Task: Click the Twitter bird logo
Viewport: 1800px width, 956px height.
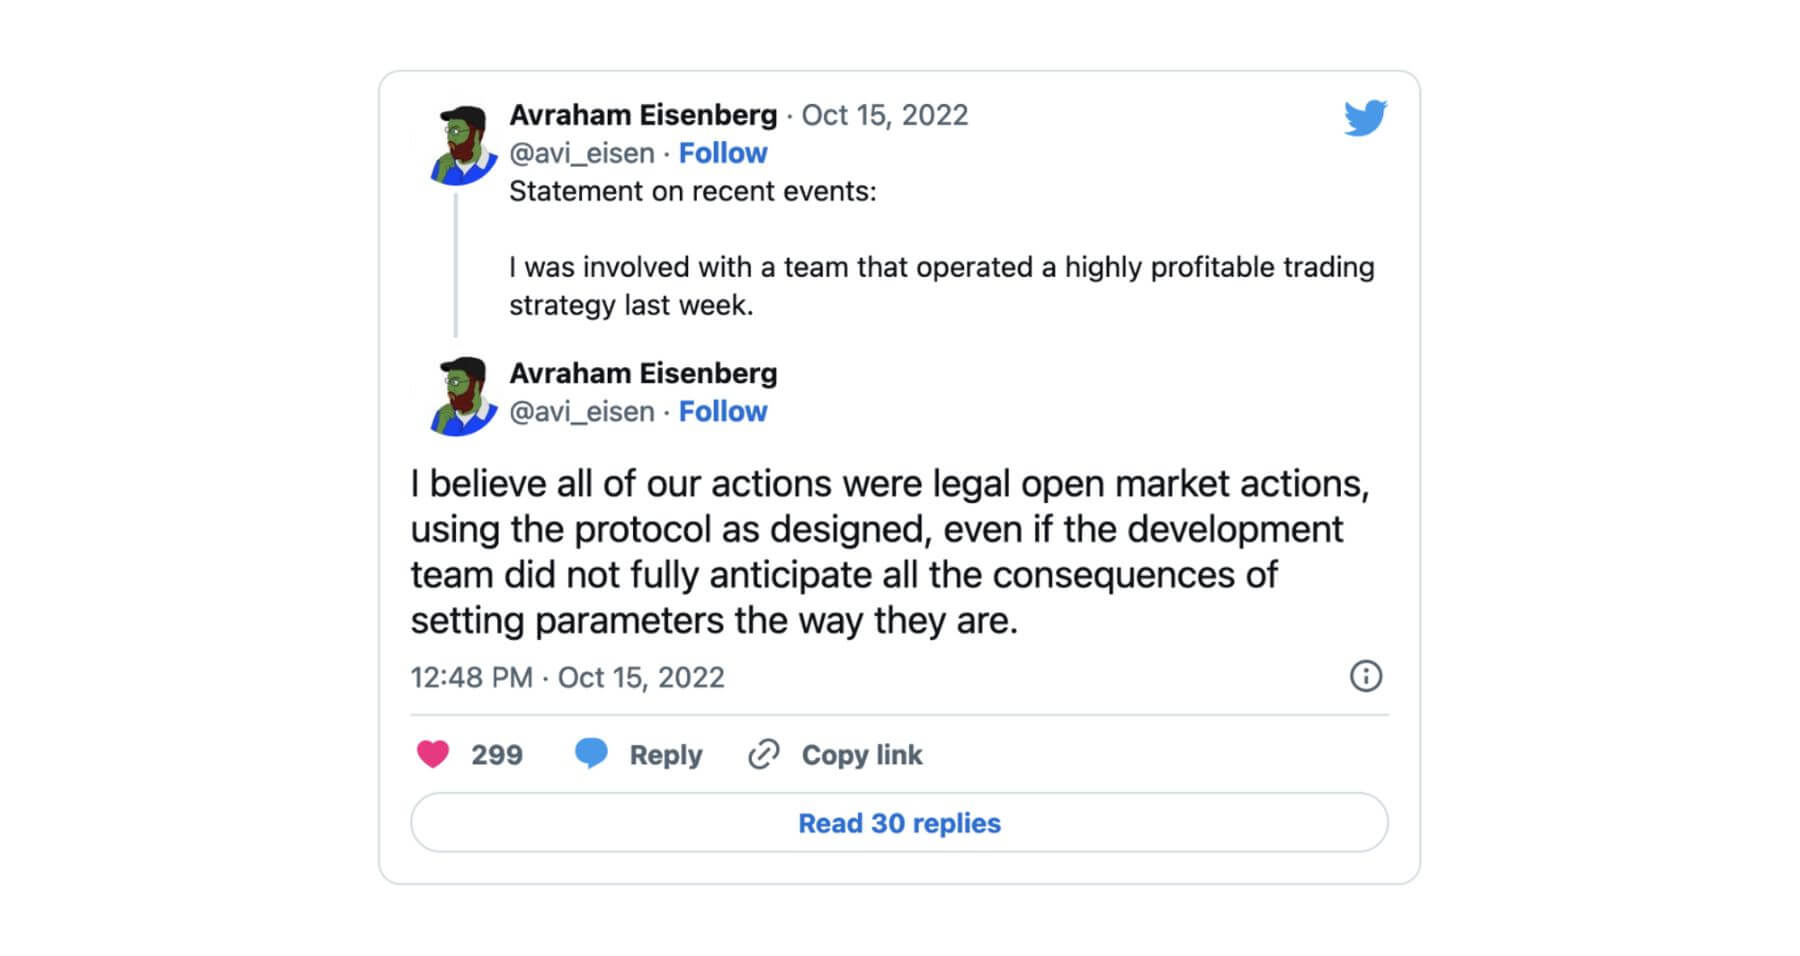Action: [1365, 117]
